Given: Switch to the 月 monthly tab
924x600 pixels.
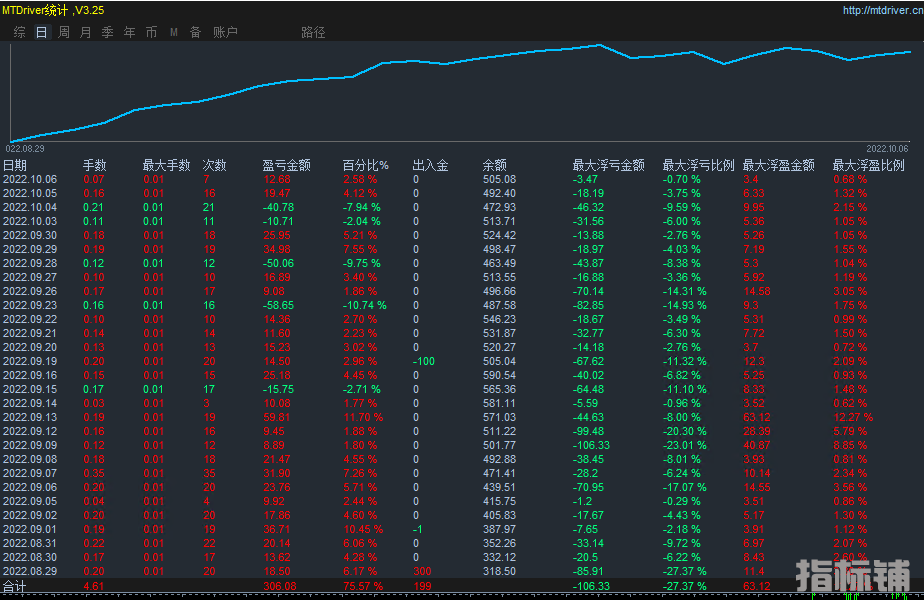Looking at the screenshot, I should point(85,32).
